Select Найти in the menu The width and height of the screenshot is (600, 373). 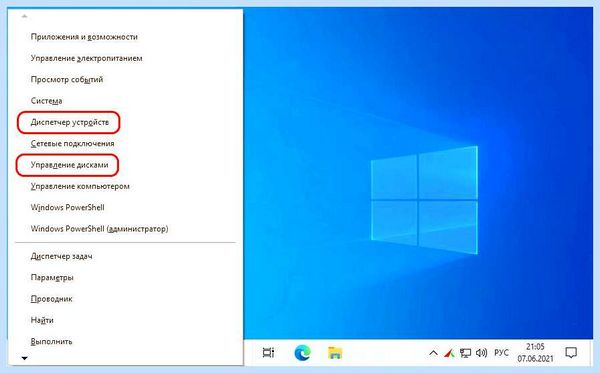(x=42, y=320)
